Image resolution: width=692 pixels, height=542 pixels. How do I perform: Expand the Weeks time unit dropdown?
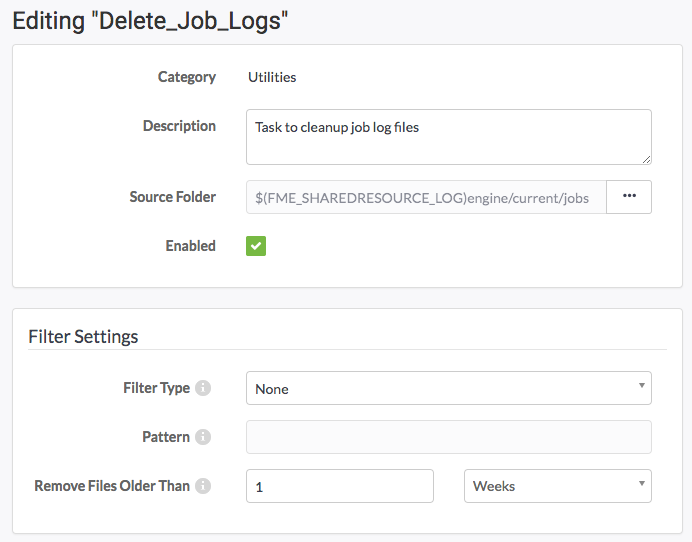click(x=558, y=486)
